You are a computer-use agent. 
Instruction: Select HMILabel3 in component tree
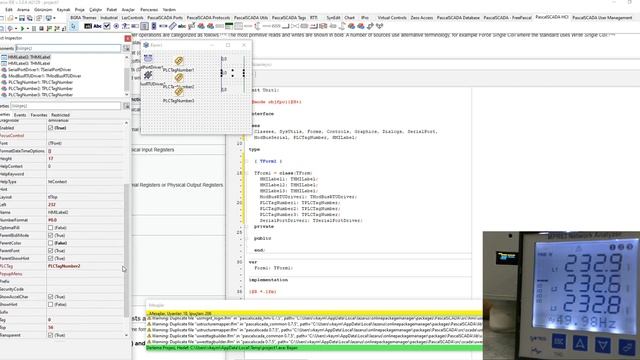29,63
